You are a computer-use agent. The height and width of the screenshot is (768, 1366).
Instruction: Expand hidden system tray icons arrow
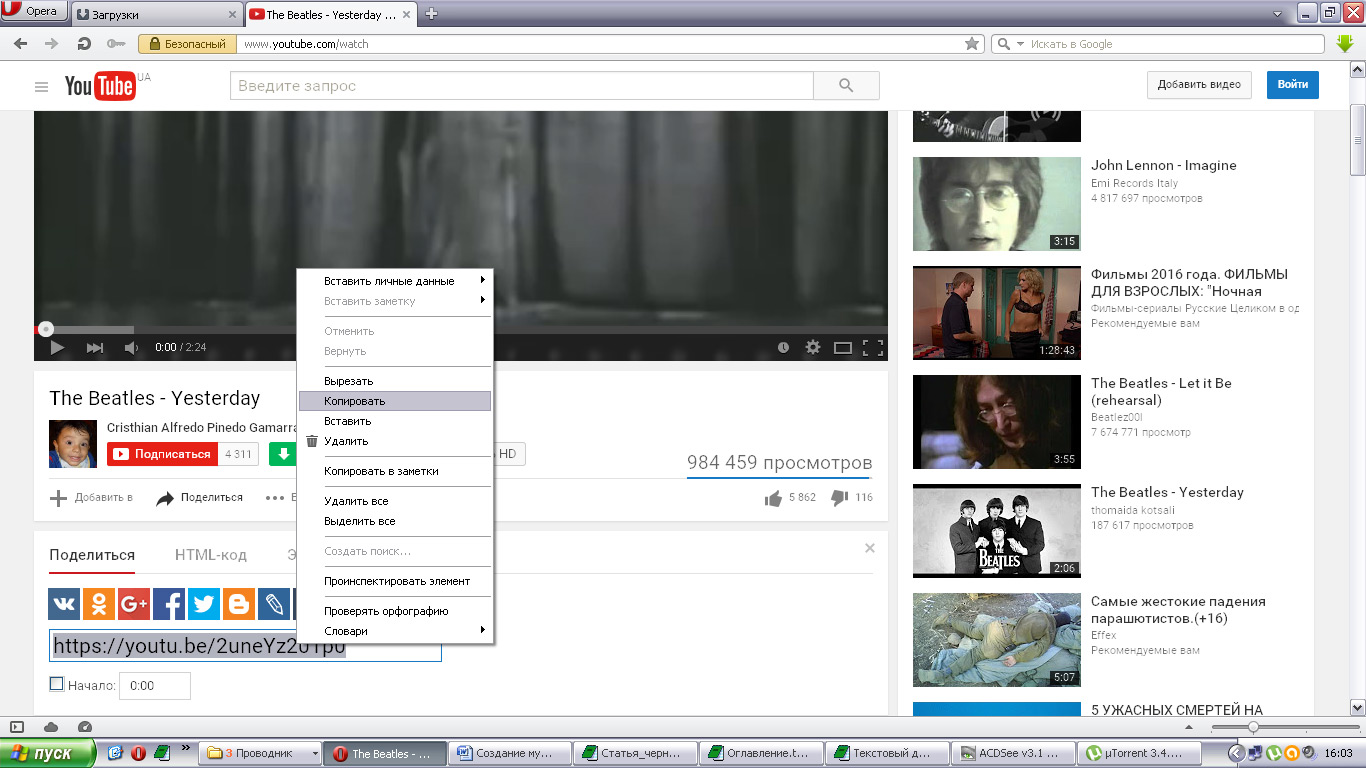click(1237, 753)
